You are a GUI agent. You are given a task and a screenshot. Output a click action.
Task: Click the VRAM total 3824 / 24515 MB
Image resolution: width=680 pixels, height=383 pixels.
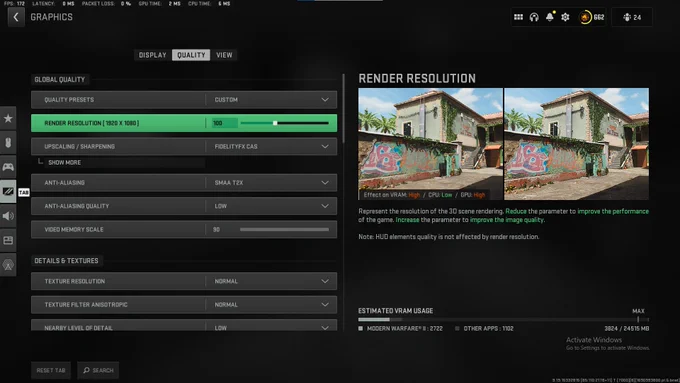click(x=627, y=329)
